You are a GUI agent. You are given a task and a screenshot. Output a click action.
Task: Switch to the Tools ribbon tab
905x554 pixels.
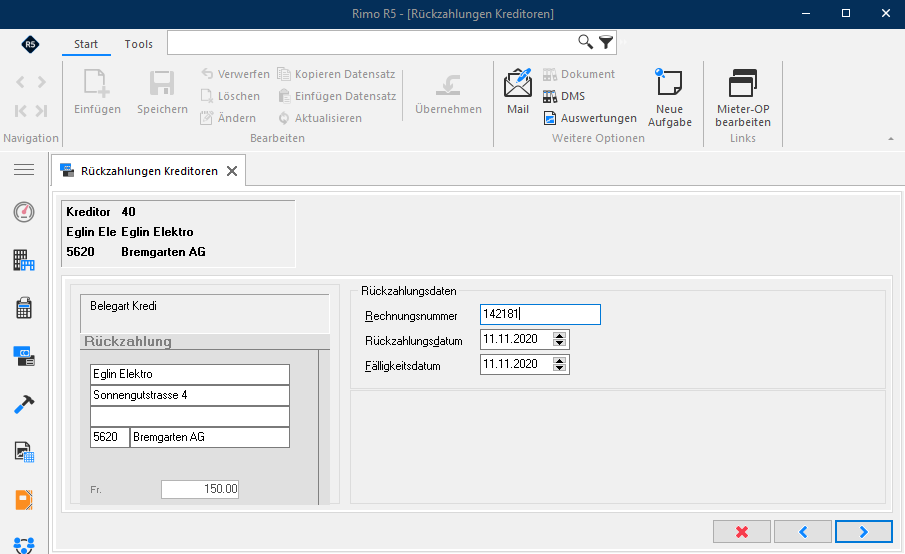click(139, 44)
